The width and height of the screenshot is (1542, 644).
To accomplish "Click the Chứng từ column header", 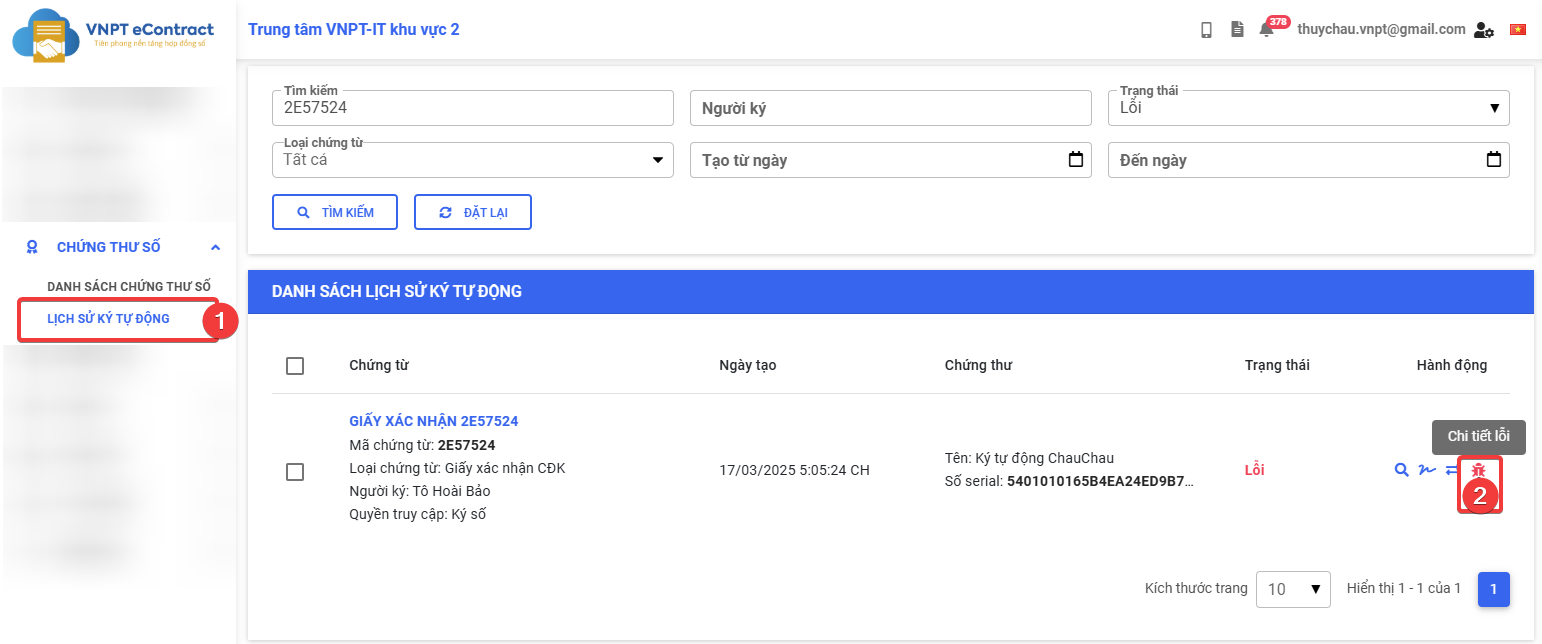I will (379, 365).
